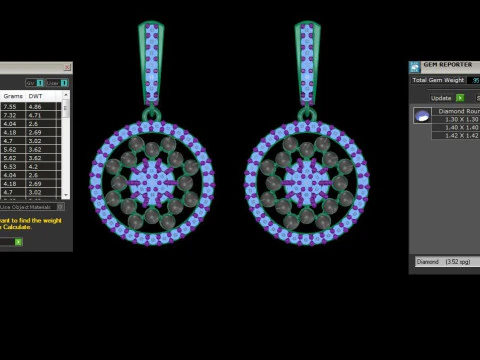
Task: Select the Diamond Round header row
Action: coord(456,111)
